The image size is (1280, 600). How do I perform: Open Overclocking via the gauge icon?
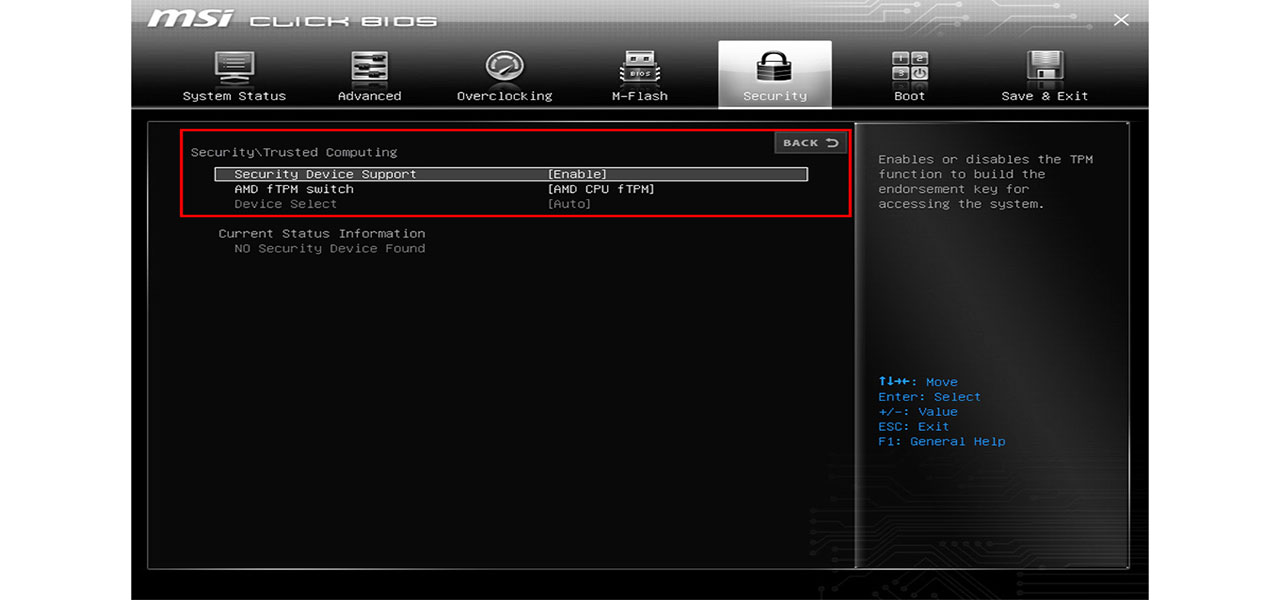[504, 67]
